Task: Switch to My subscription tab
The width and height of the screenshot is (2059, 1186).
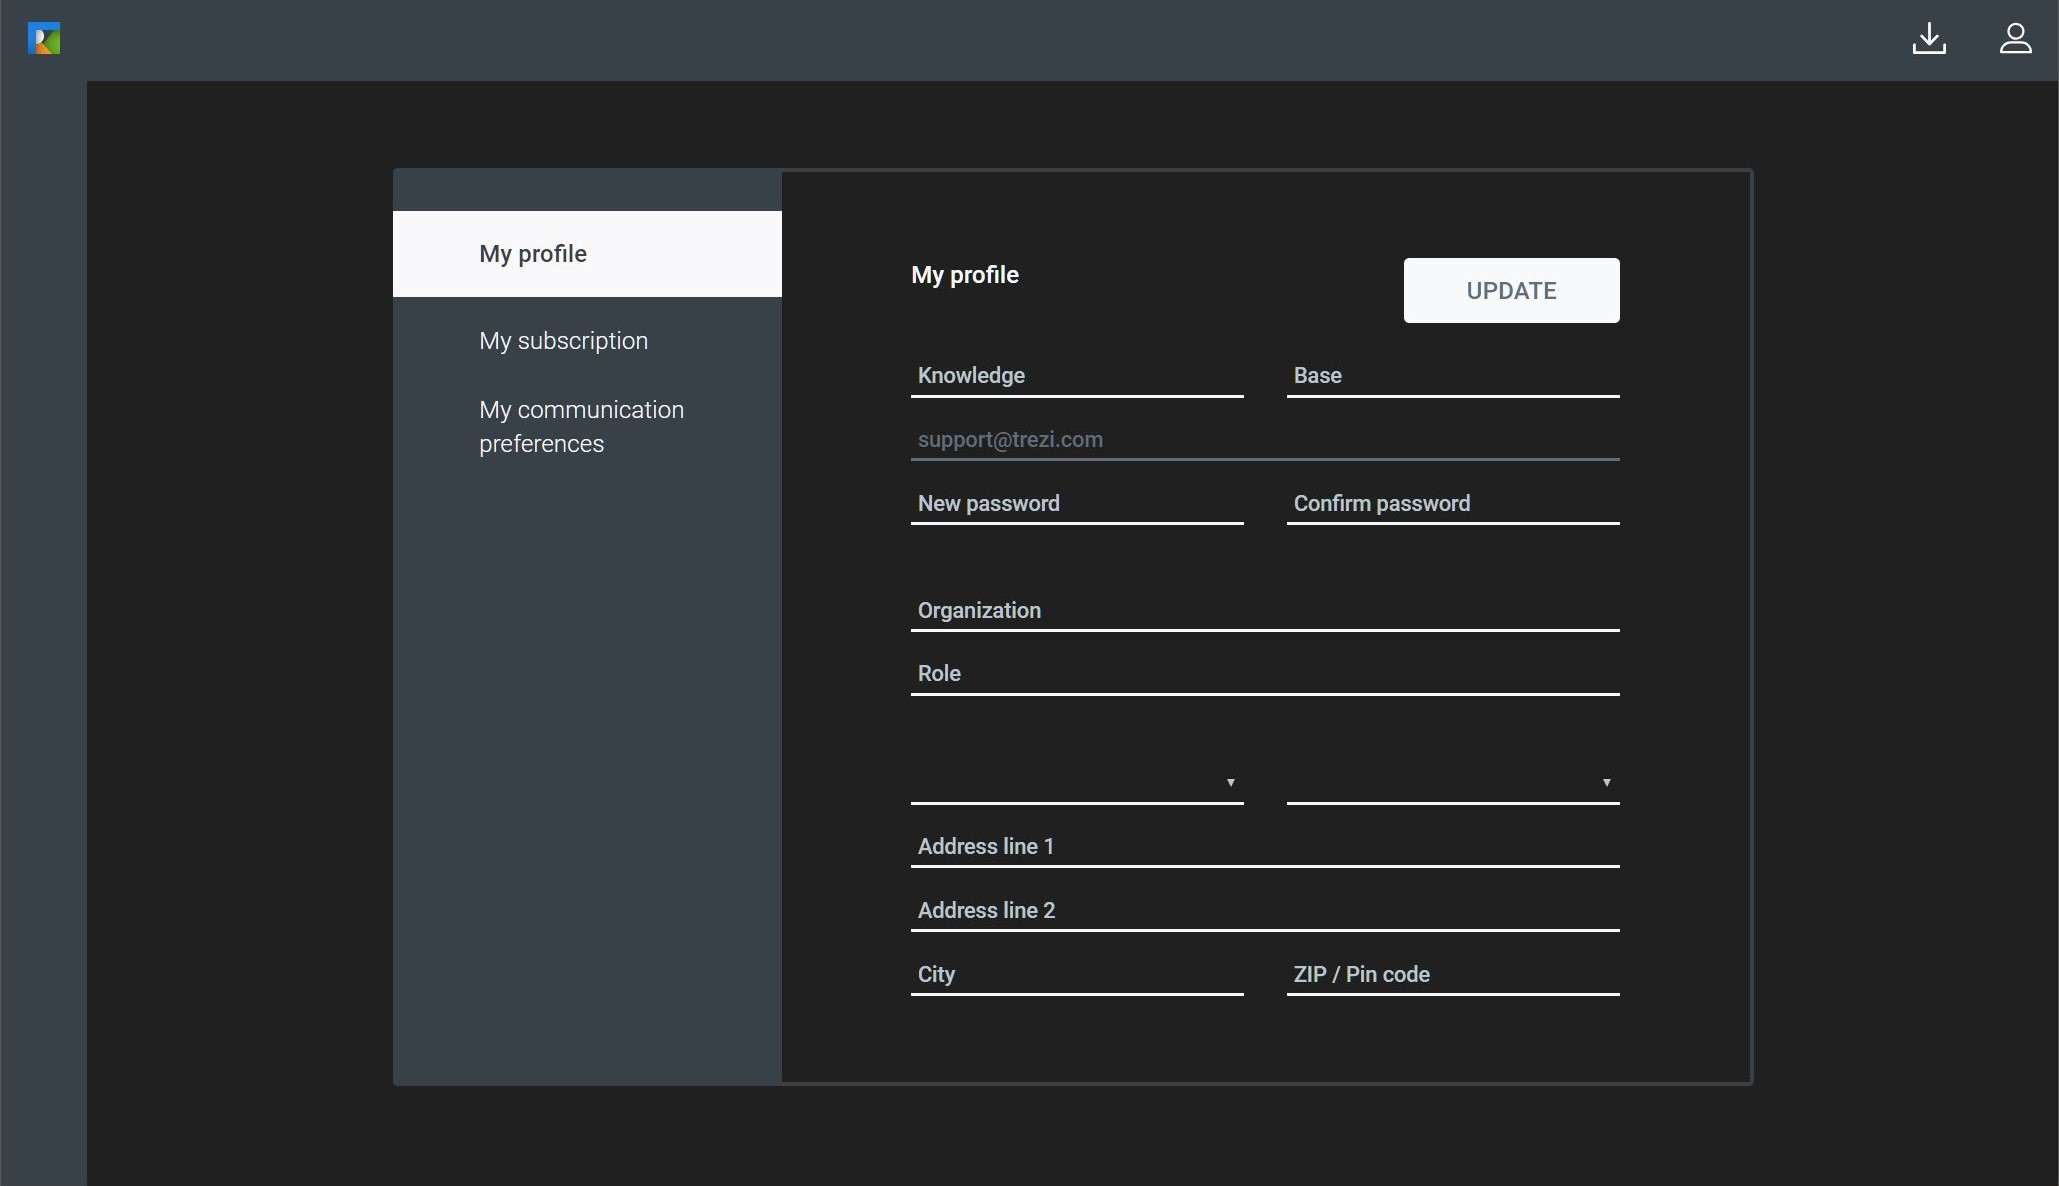Action: point(564,341)
